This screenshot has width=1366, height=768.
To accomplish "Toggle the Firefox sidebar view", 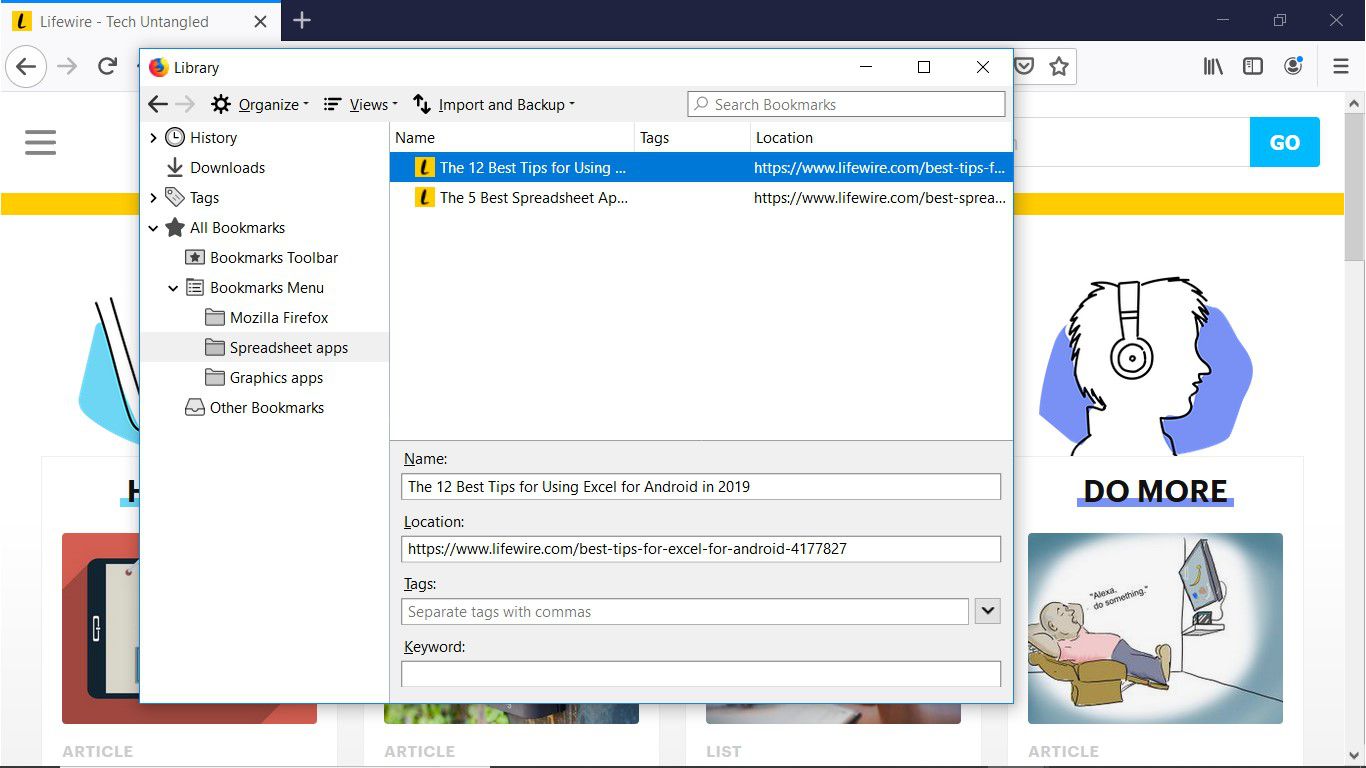I will [x=1253, y=67].
